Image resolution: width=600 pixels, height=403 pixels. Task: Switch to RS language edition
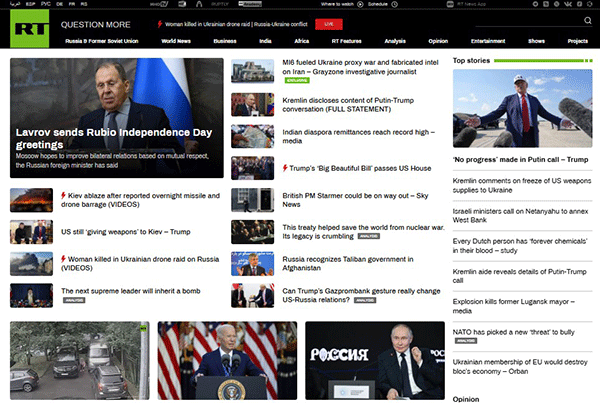(x=84, y=4)
